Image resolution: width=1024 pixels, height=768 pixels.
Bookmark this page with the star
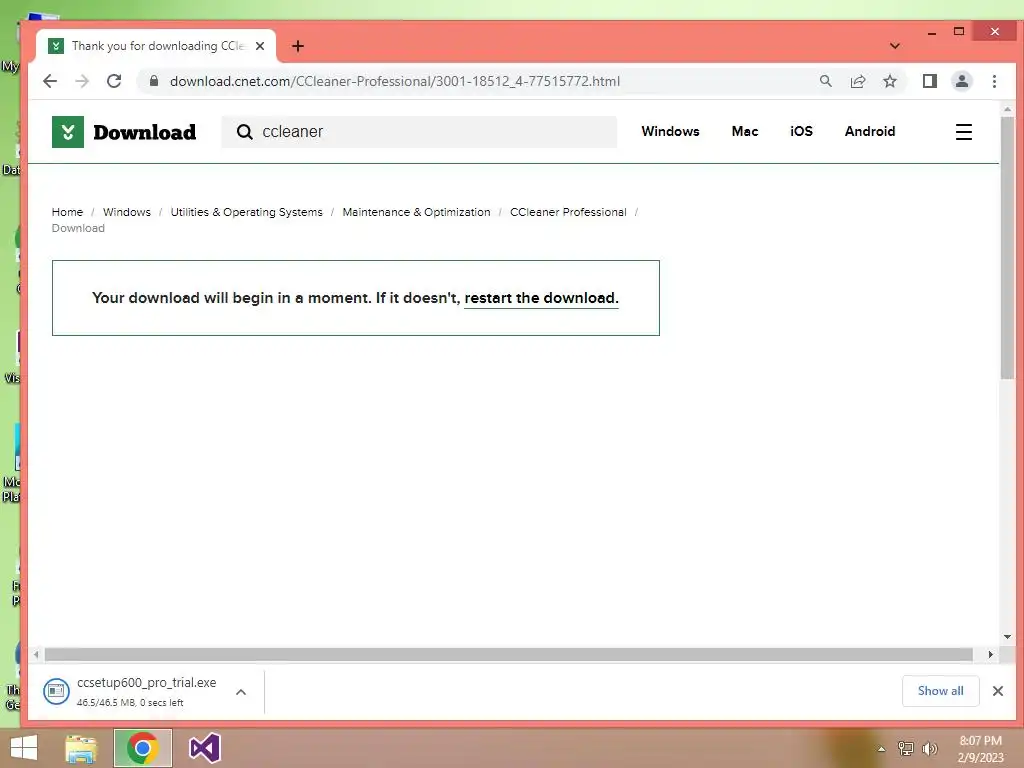[x=889, y=81]
